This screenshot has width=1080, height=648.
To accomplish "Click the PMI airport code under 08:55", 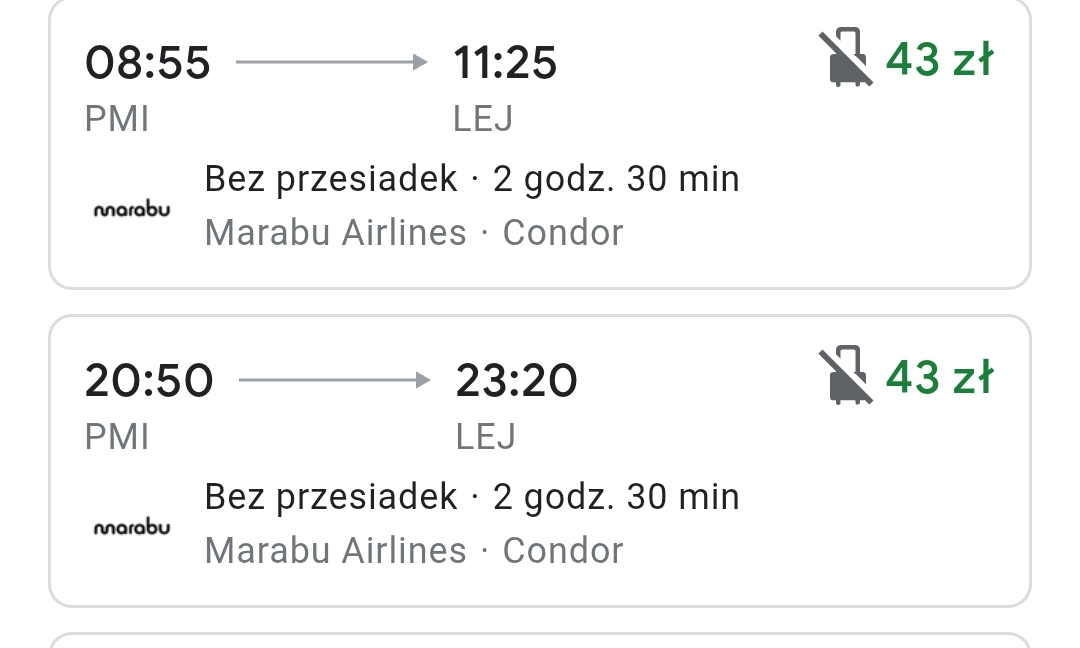I will [x=116, y=119].
